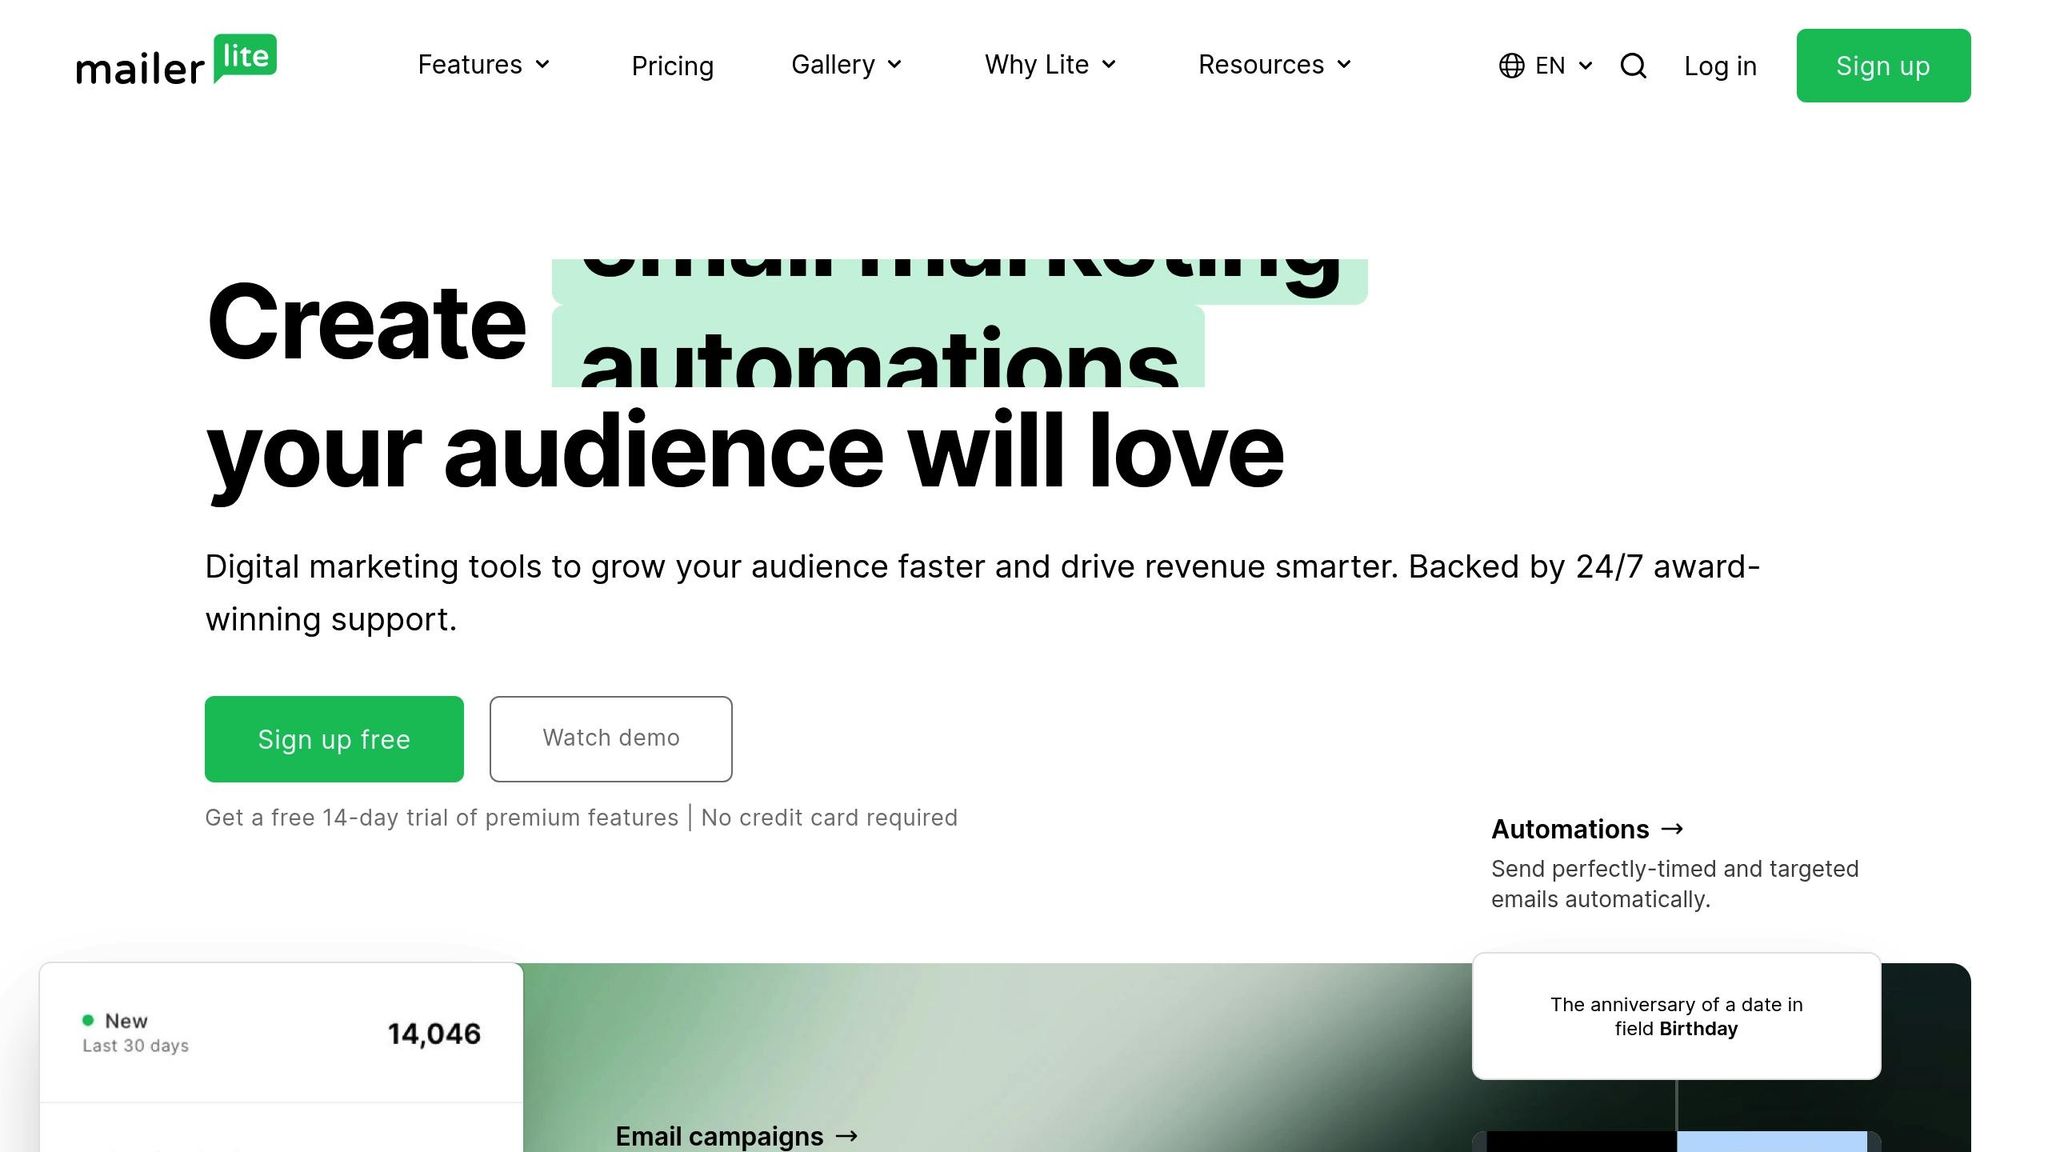Open the search magnifier icon
This screenshot has height=1152, width=2048.
(1633, 66)
